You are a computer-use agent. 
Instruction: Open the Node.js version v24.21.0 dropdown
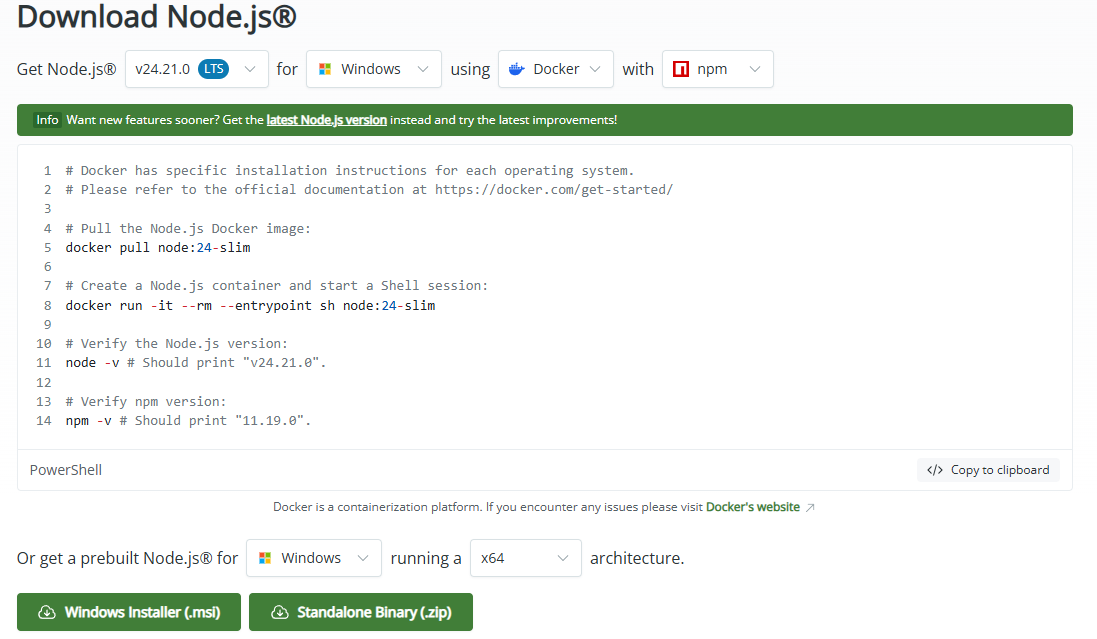(197, 69)
